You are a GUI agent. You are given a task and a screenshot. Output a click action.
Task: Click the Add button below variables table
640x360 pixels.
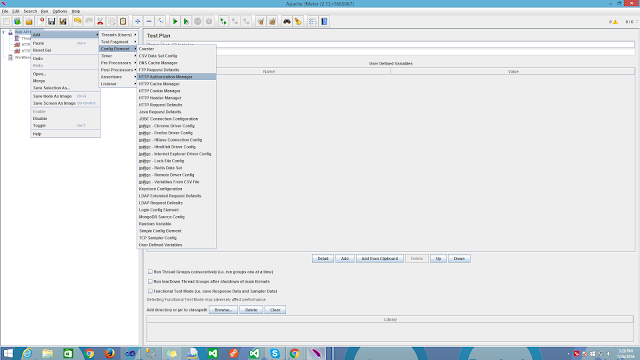click(345, 258)
